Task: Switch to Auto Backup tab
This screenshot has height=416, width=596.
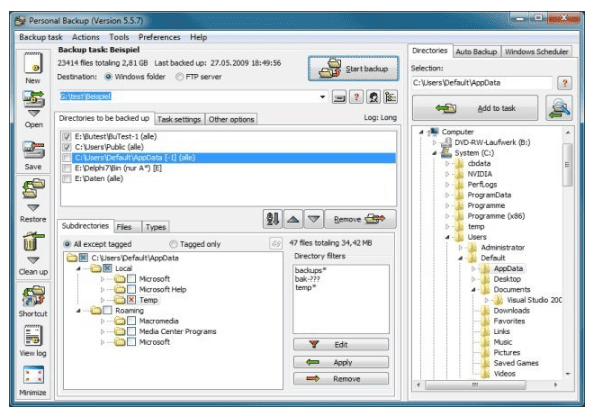Action: coord(476,52)
